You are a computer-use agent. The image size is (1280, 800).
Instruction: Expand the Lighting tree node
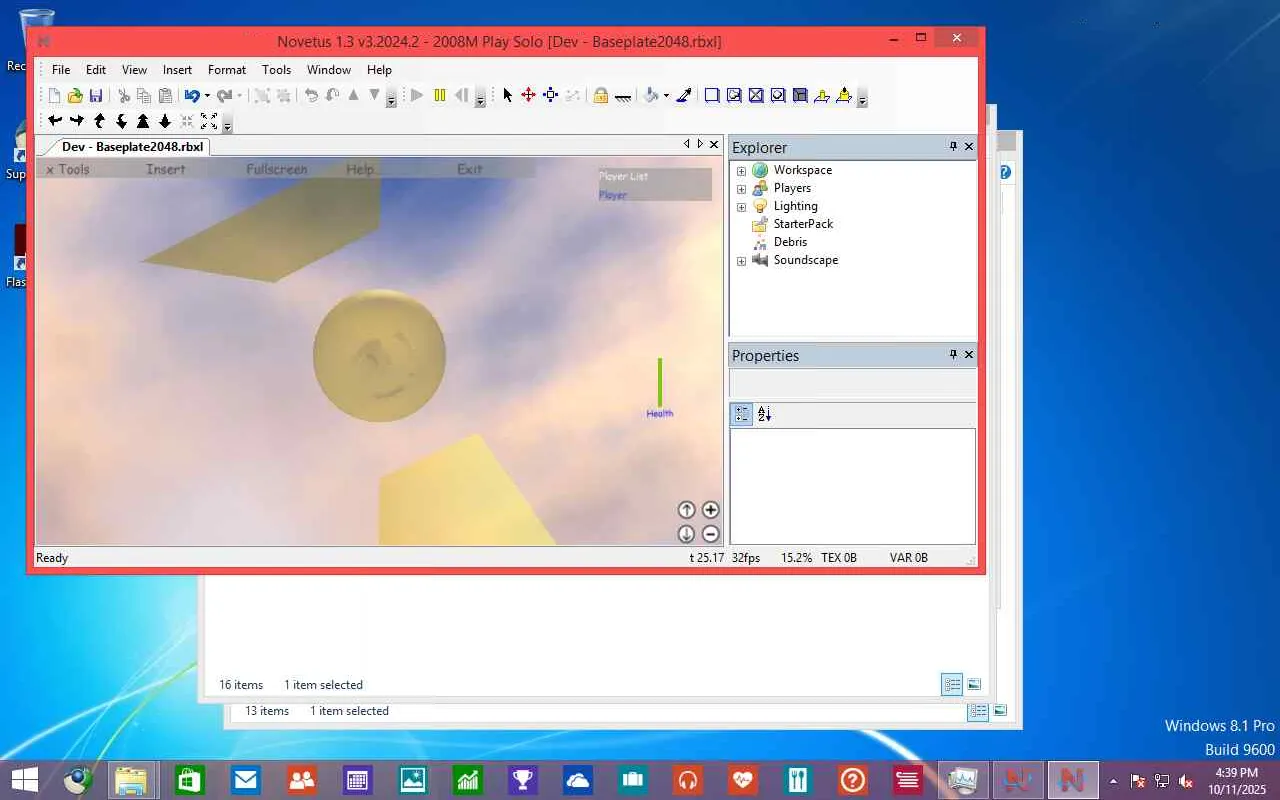[x=741, y=206]
